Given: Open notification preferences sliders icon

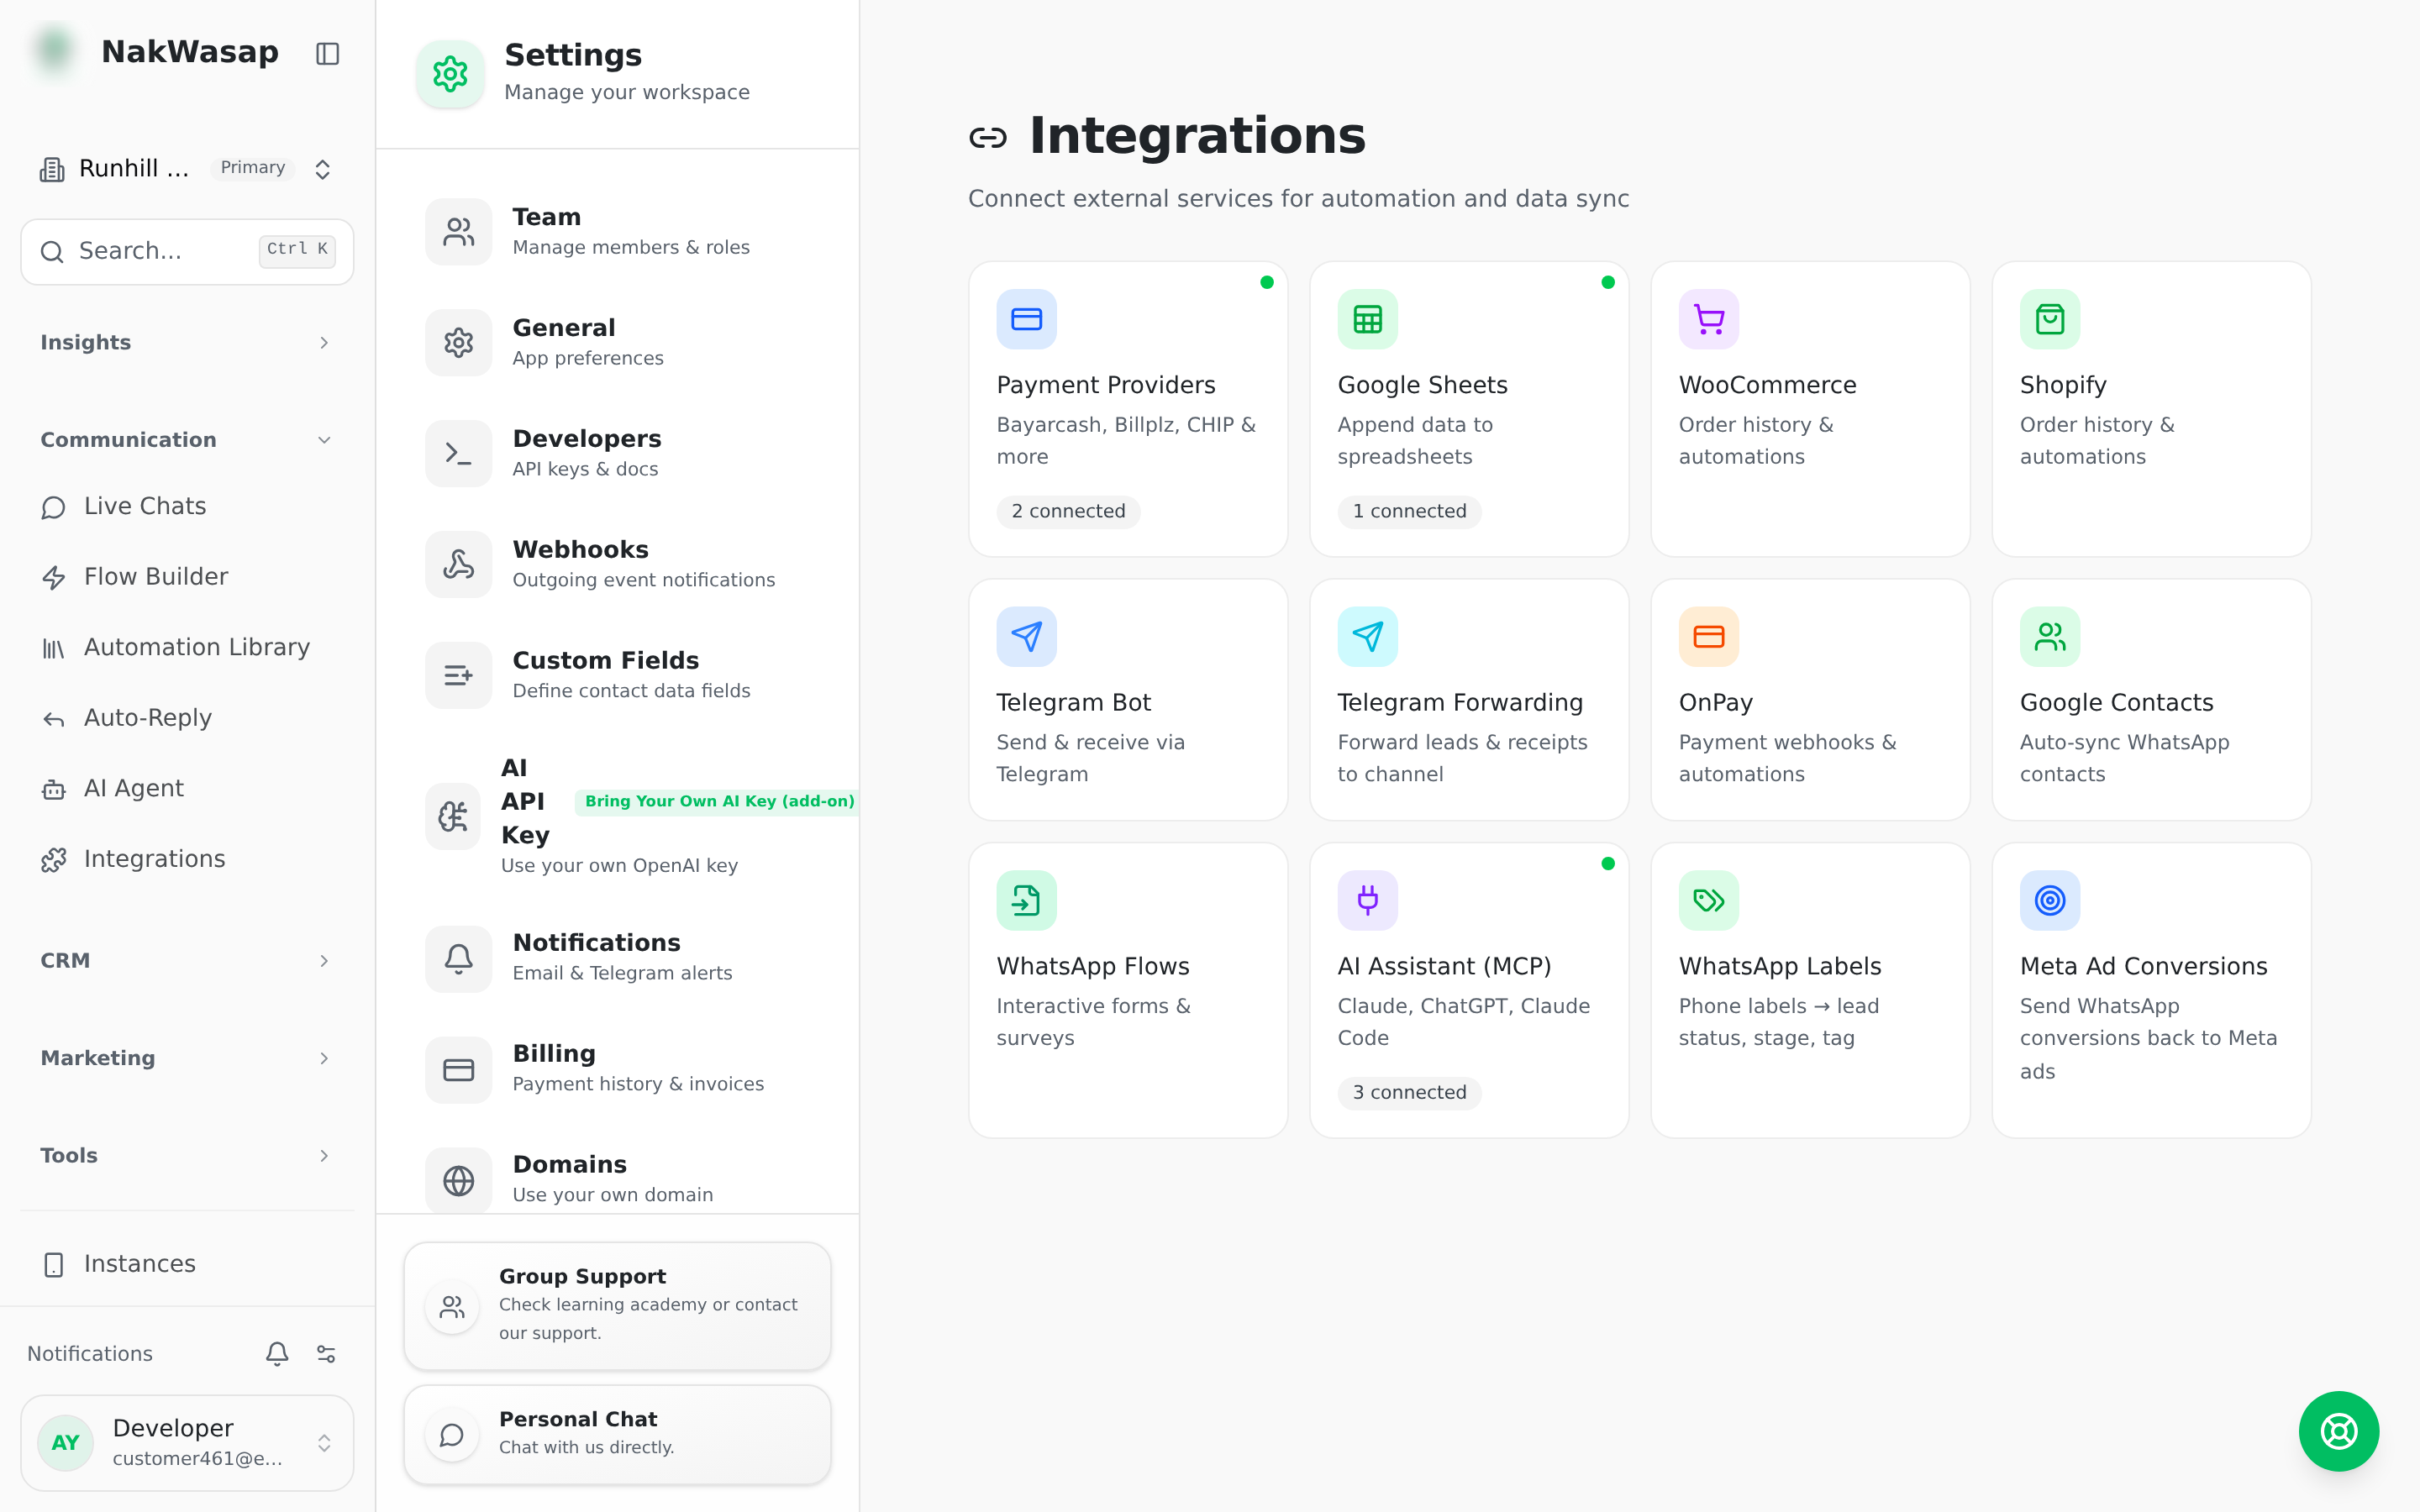Looking at the screenshot, I should [326, 1353].
